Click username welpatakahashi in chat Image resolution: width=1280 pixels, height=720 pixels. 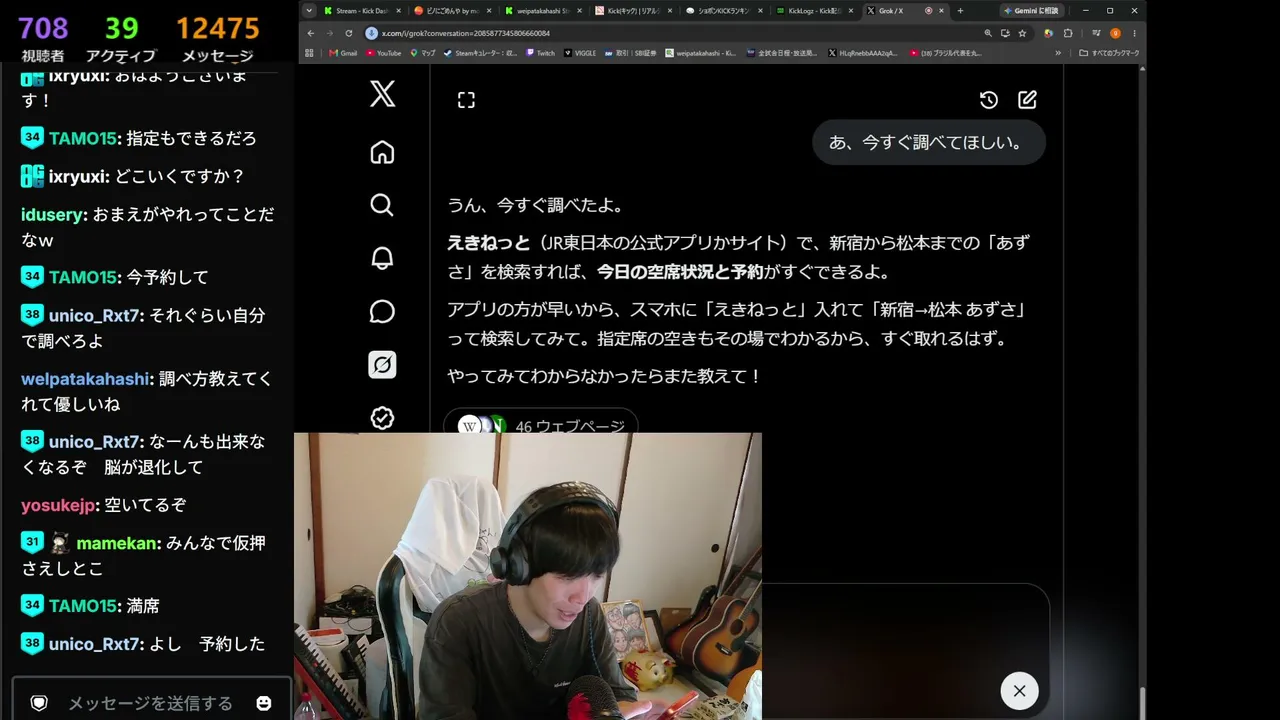click(87, 379)
